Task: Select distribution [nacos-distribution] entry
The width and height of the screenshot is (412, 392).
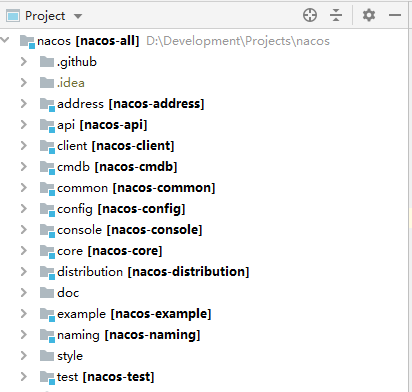Action: tap(153, 272)
